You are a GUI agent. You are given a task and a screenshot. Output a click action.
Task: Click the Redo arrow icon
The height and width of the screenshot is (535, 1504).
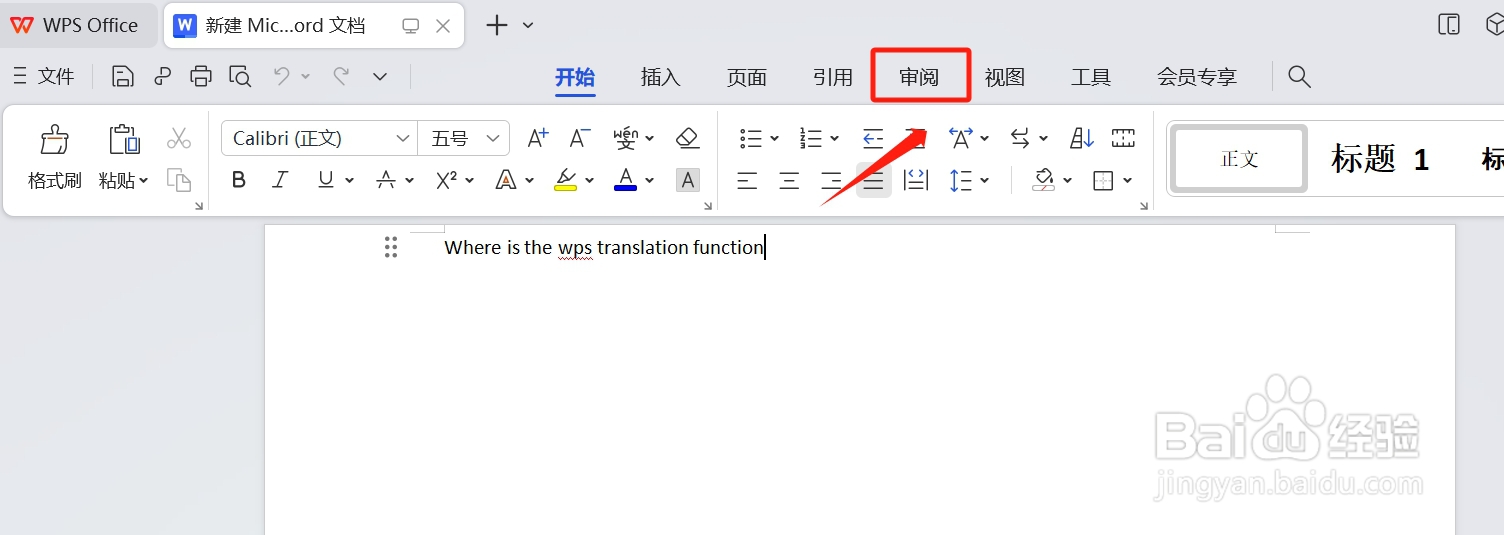341,76
